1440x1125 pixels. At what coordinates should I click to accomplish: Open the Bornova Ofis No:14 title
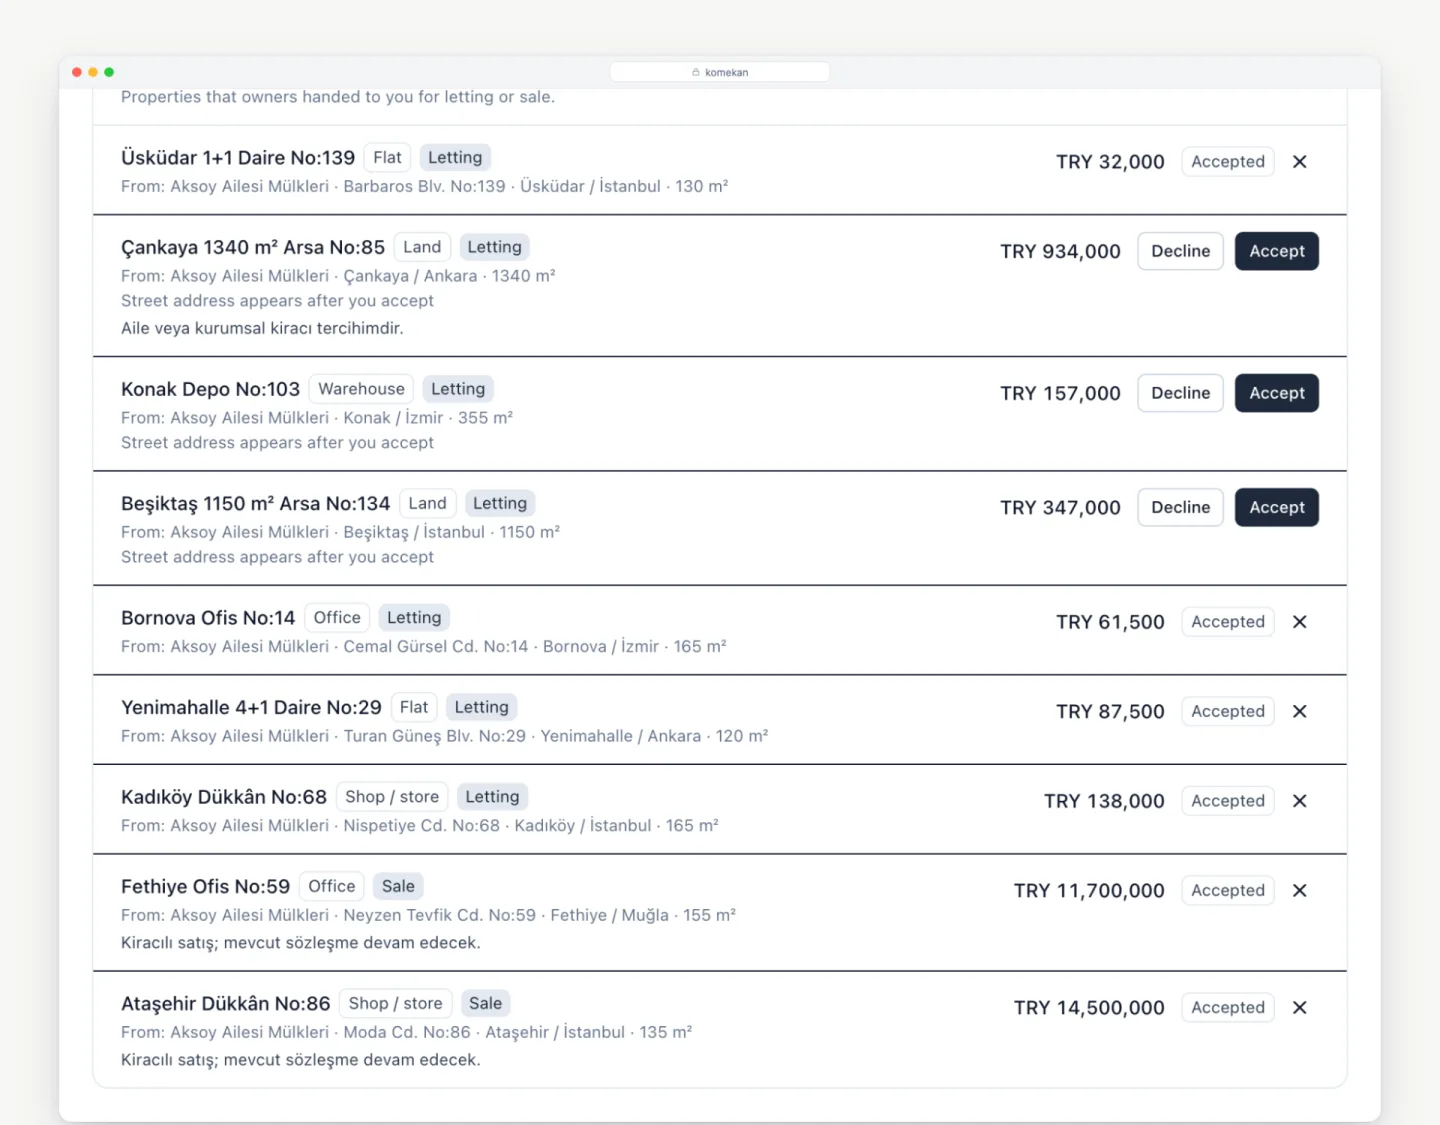click(x=208, y=618)
